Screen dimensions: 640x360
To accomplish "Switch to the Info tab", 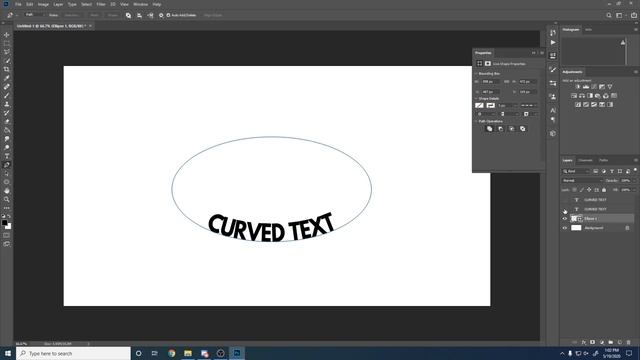I will coord(588,30).
